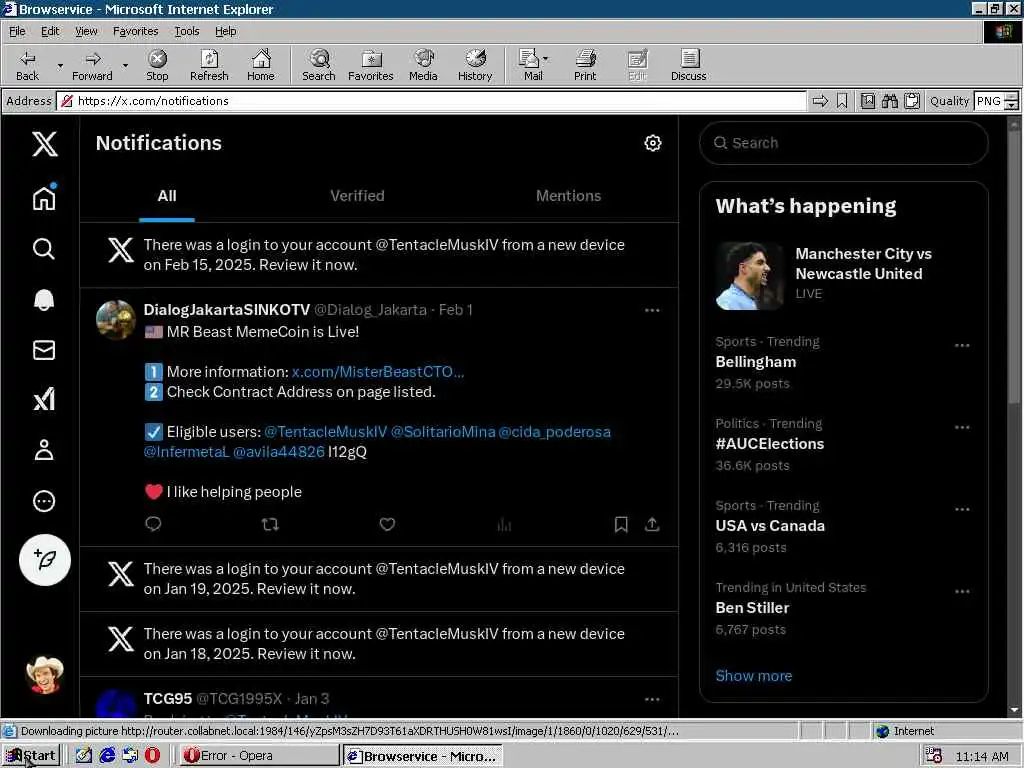Screen dimensions: 1024x768
Task: View analytics of MR Beast MemeCoin post
Action: 504,524
